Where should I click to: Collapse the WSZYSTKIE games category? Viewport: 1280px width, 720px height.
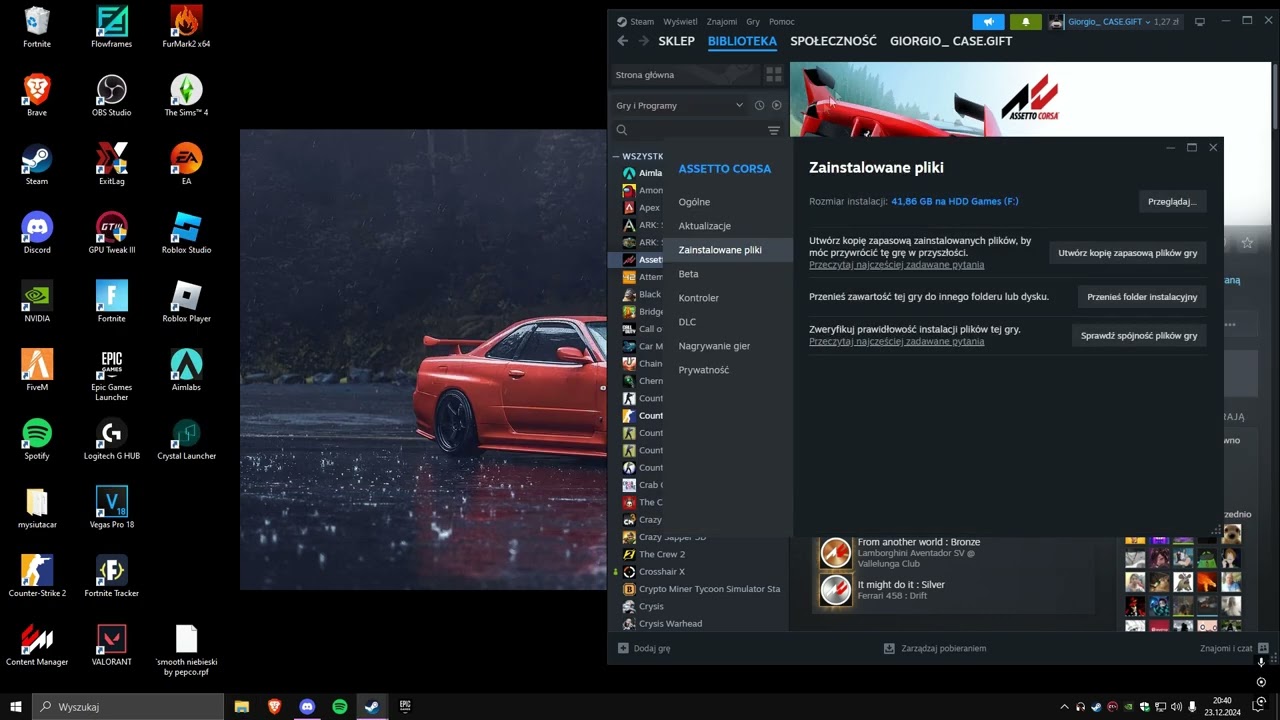617,156
